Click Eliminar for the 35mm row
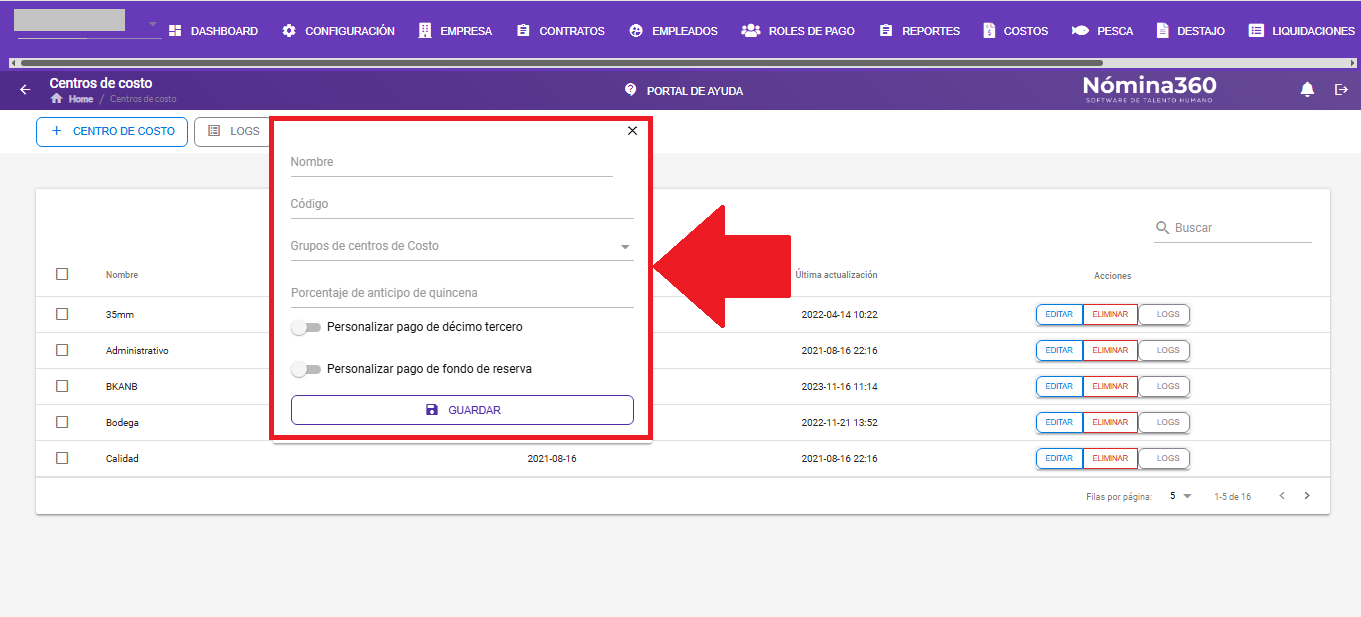Viewport: 1361px width, 617px height. coord(1110,314)
